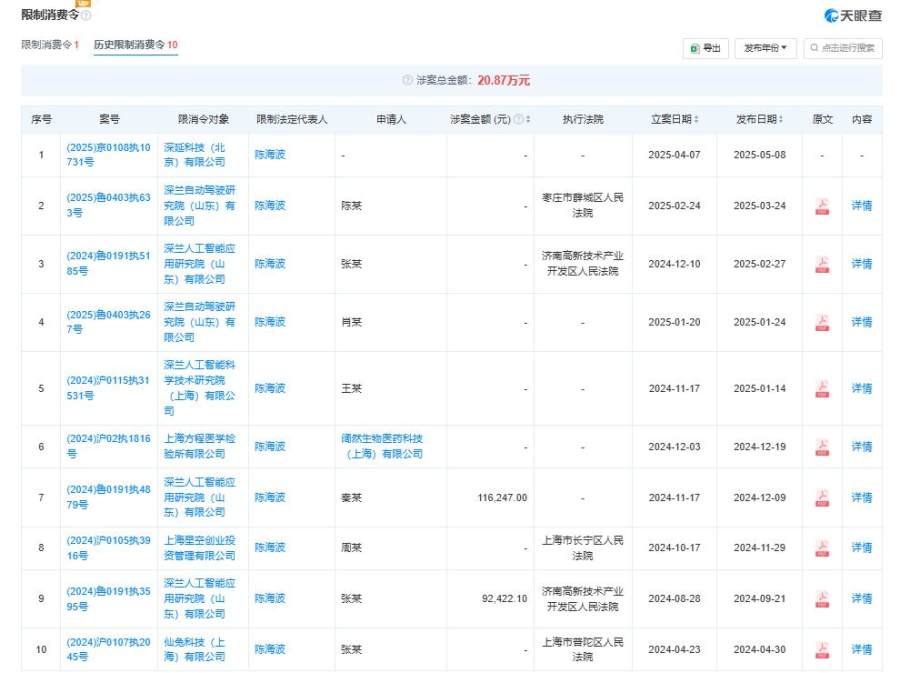Screen dimensions: 900x673
Task: Open PDF icon in row 3
Action: (822, 264)
